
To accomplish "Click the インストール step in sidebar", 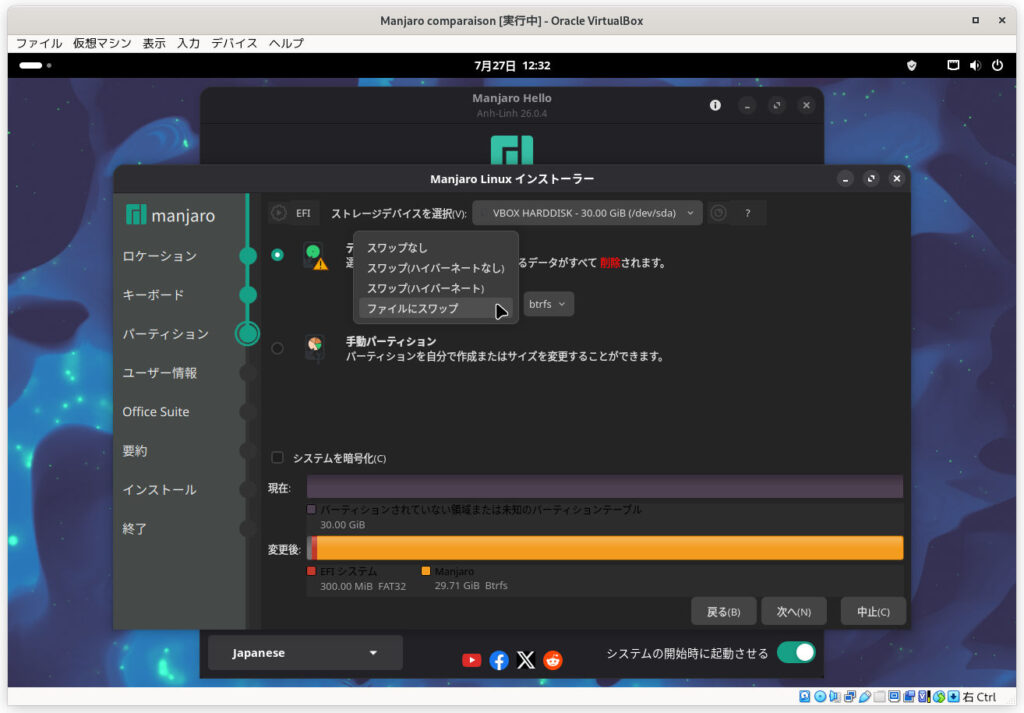I will [159, 490].
